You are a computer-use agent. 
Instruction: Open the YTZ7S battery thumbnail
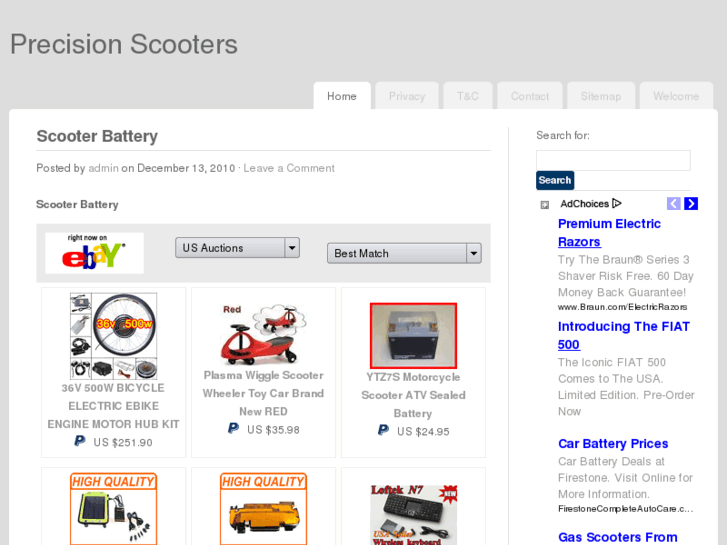(x=413, y=335)
